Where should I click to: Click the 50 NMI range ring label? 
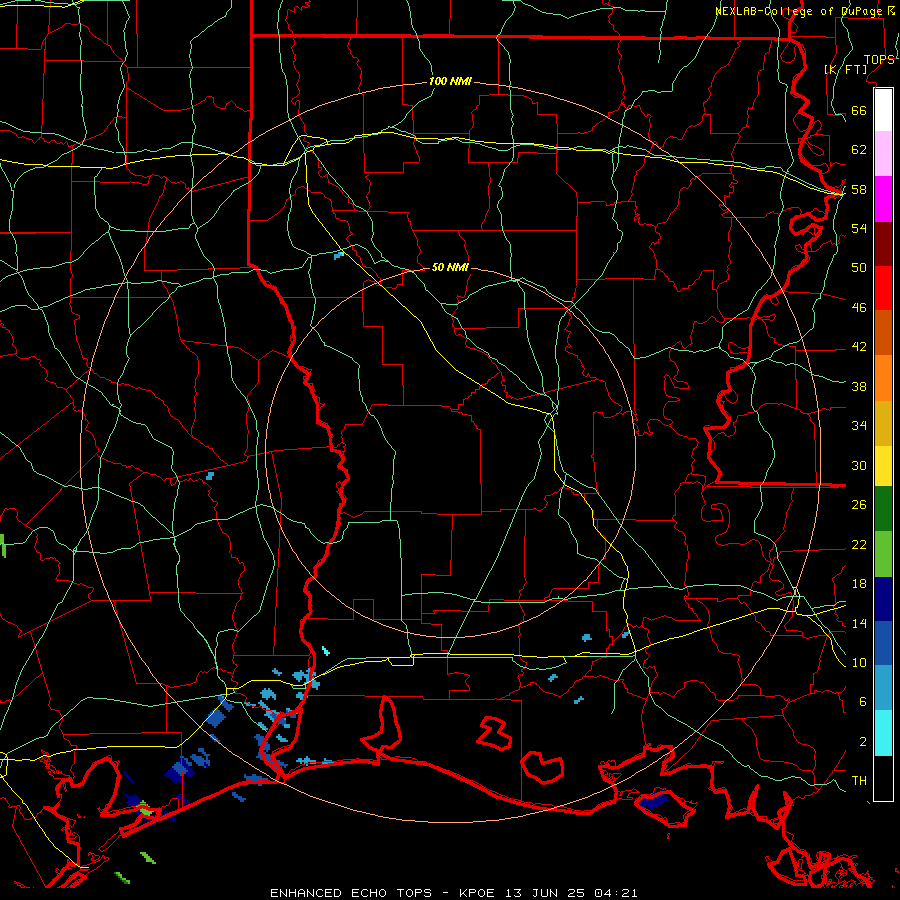coord(450,267)
